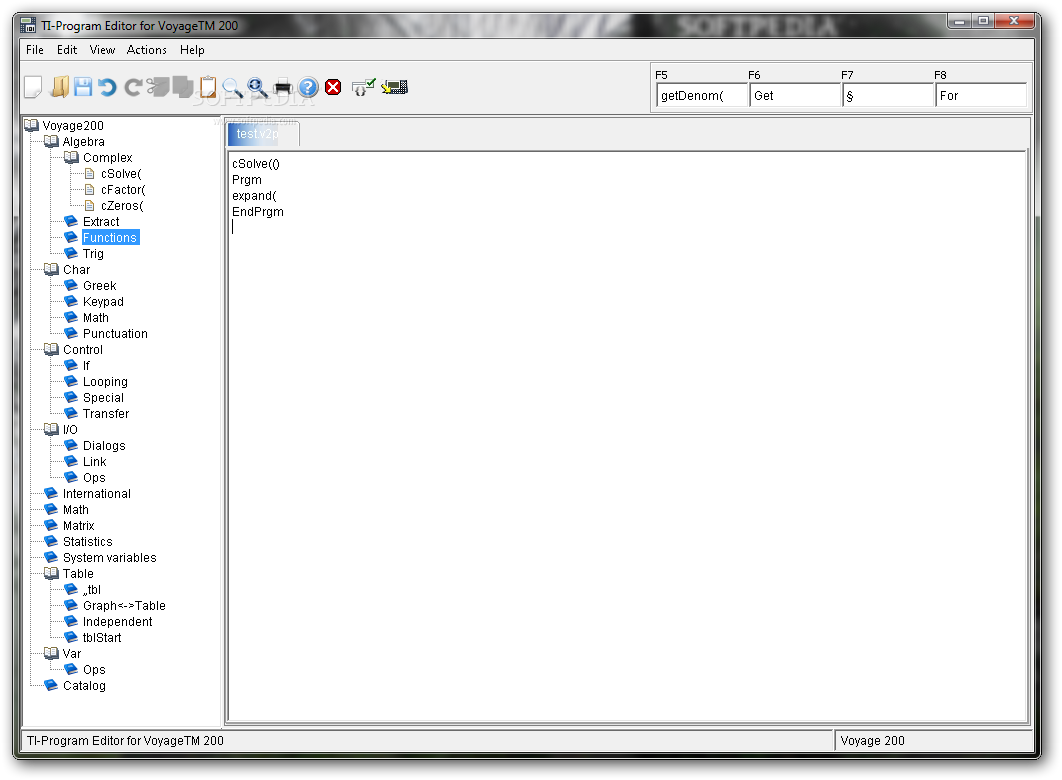Create a new file with the blank page icon
Image resolution: width=1062 pixels, height=780 pixels.
click(x=33, y=87)
